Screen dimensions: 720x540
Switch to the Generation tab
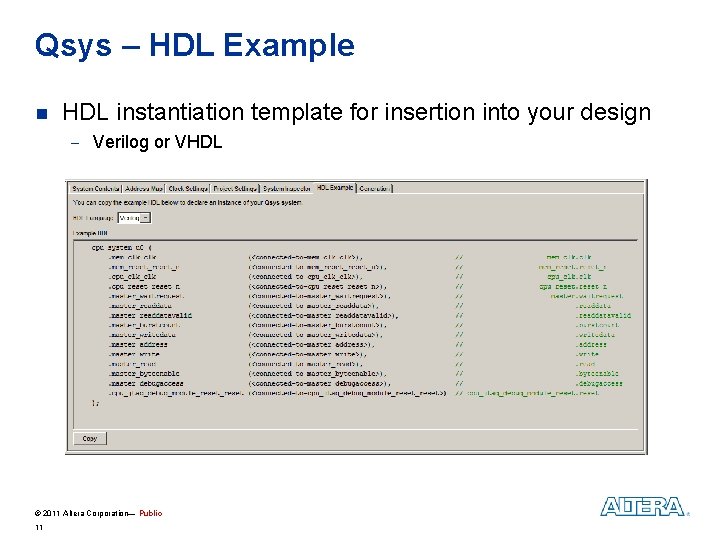tap(375, 188)
